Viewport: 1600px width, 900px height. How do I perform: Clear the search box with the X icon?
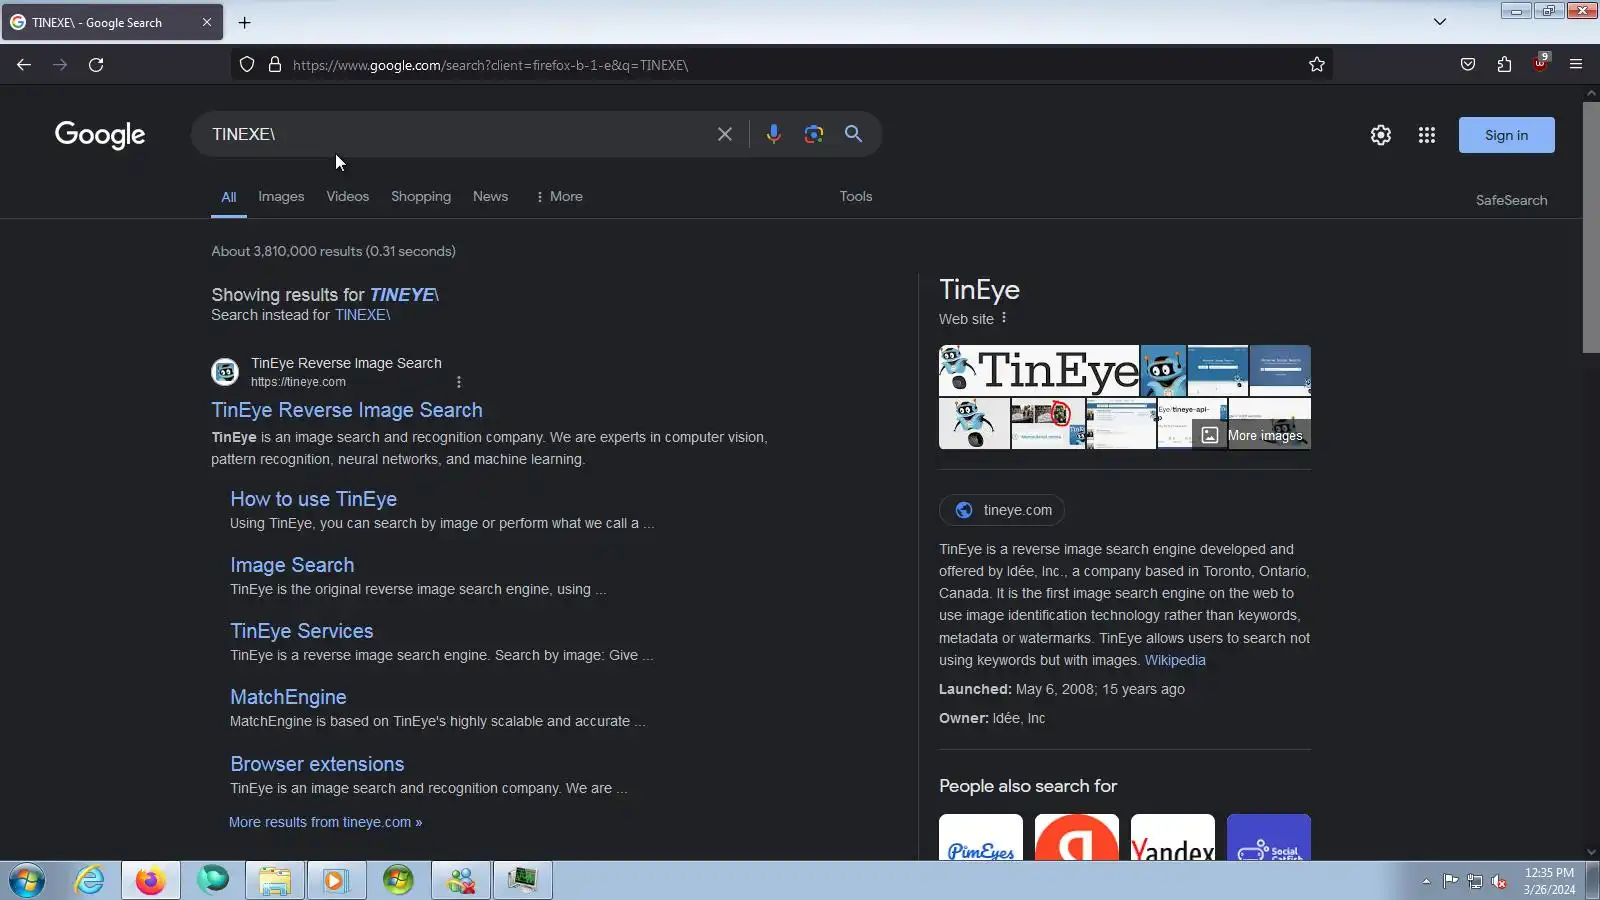725,134
